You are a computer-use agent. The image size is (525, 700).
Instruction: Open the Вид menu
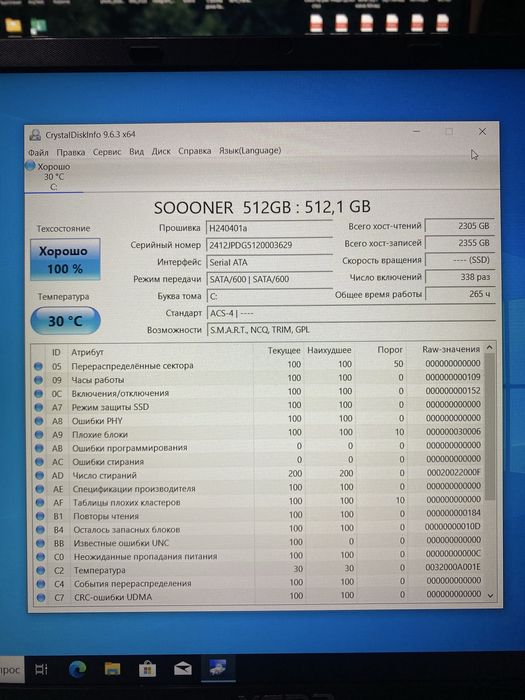tap(137, 151)
